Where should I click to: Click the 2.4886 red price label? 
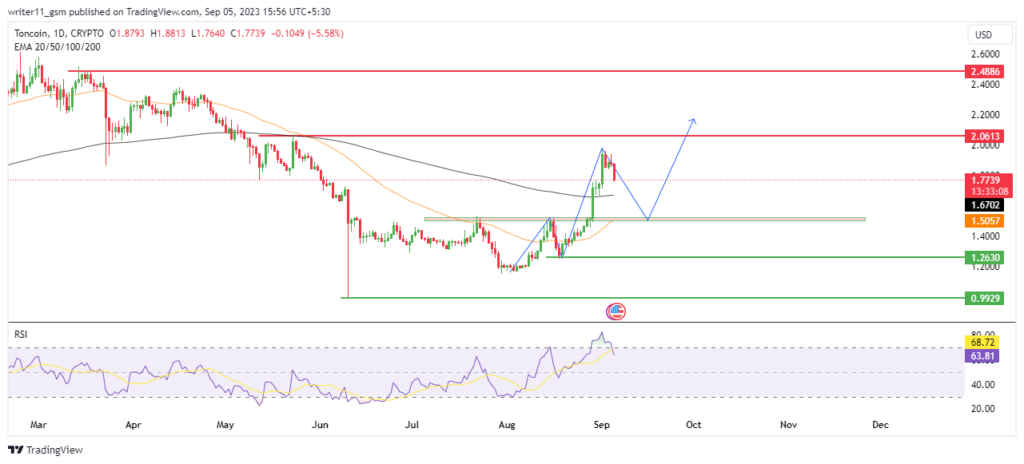pos(984,71)
